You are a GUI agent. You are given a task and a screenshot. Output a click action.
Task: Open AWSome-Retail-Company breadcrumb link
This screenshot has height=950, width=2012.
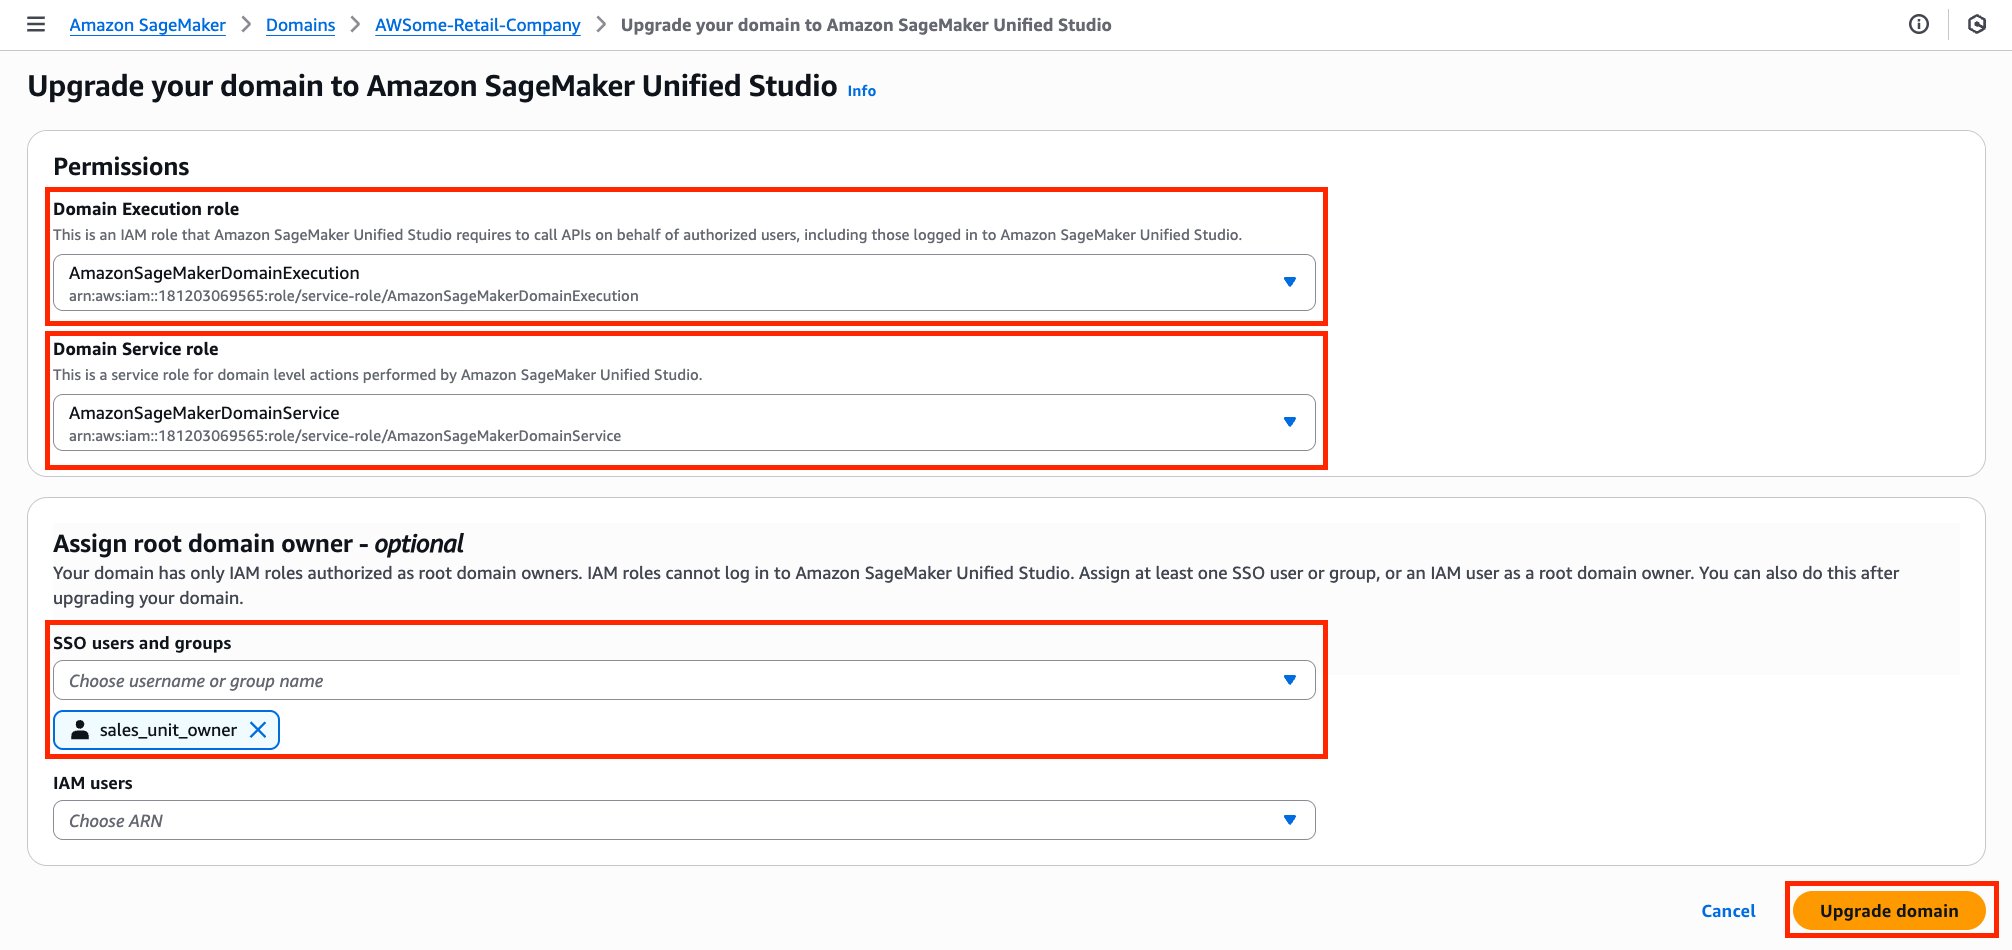pos(477,25)
